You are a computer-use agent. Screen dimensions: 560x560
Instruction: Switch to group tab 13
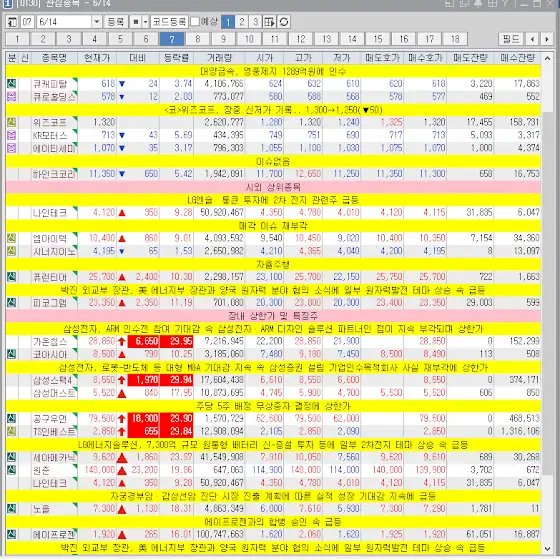[x=326, y=39]
